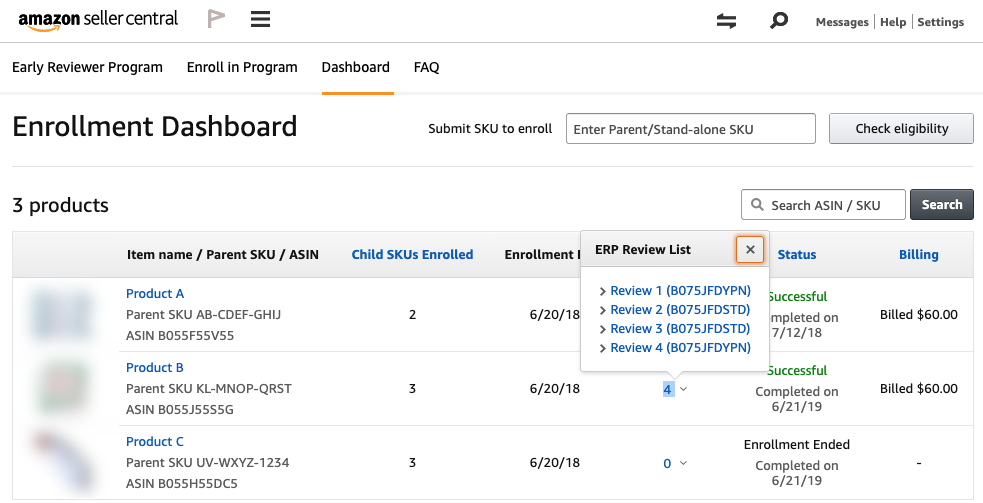Click the Product C thumbnail image

[63, 461]
